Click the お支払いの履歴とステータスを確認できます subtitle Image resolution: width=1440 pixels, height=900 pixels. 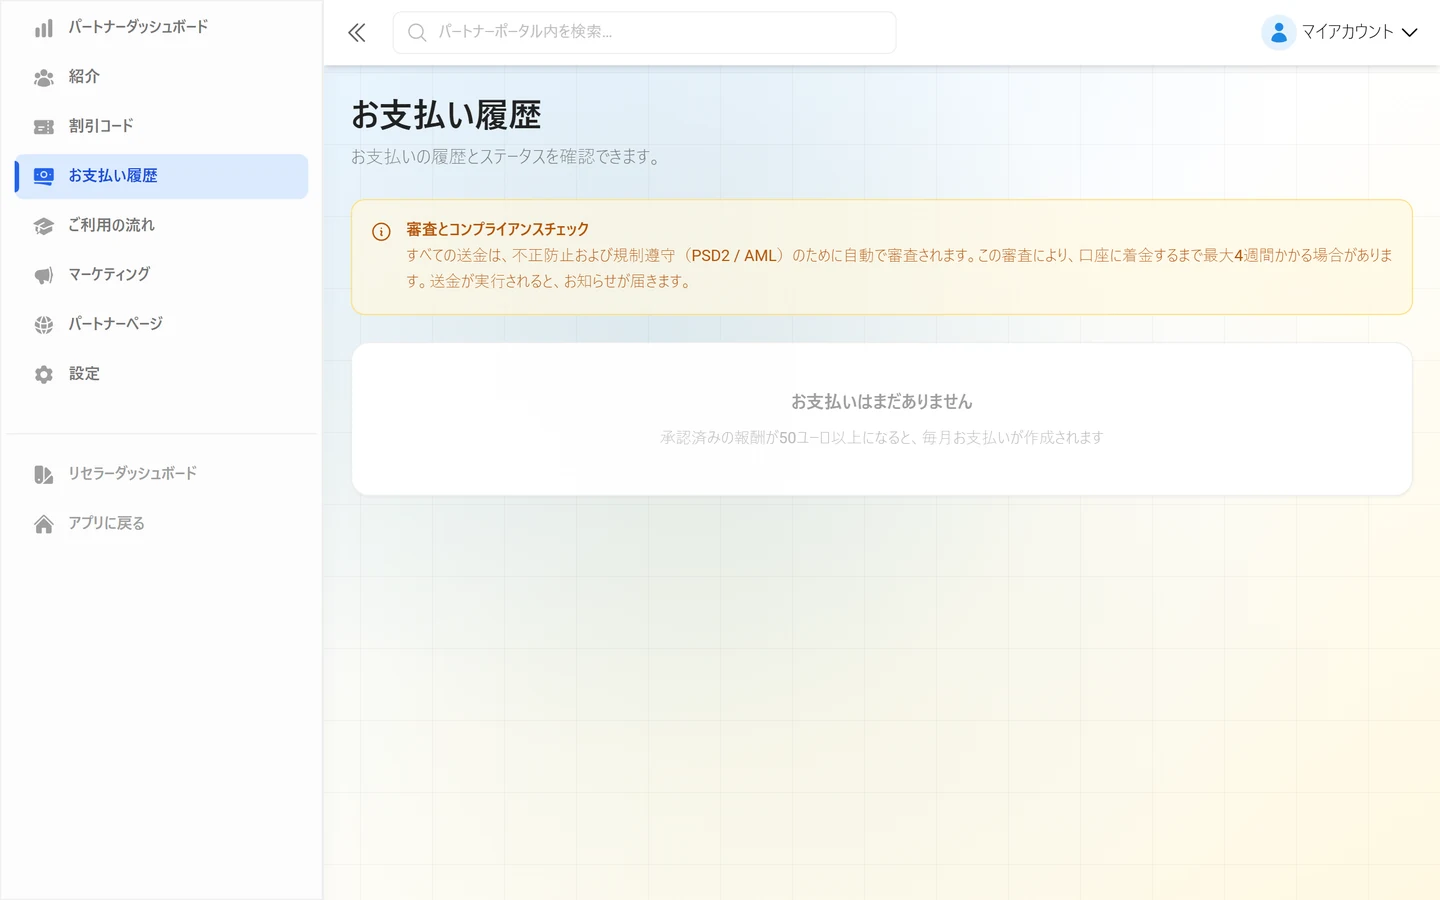pos(505,157)
